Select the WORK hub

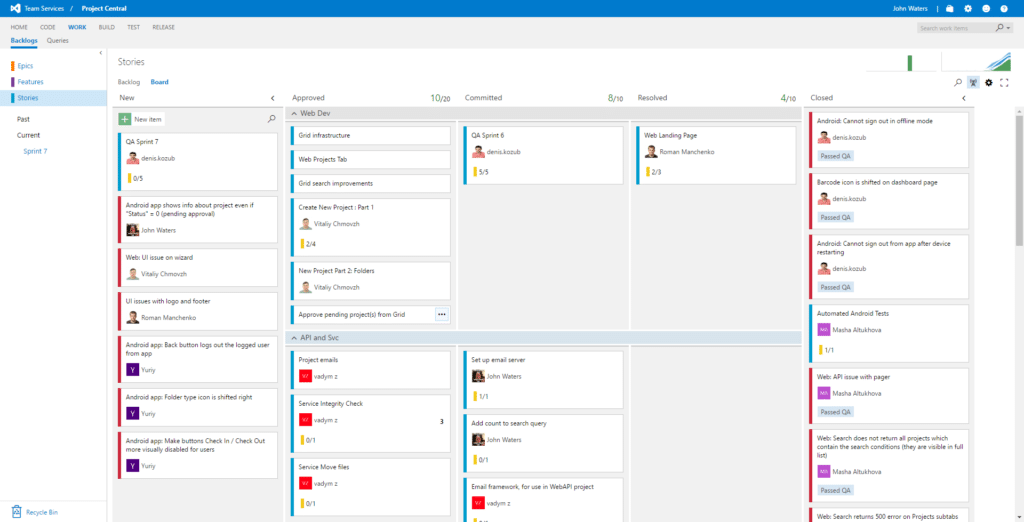click(77, 27)
